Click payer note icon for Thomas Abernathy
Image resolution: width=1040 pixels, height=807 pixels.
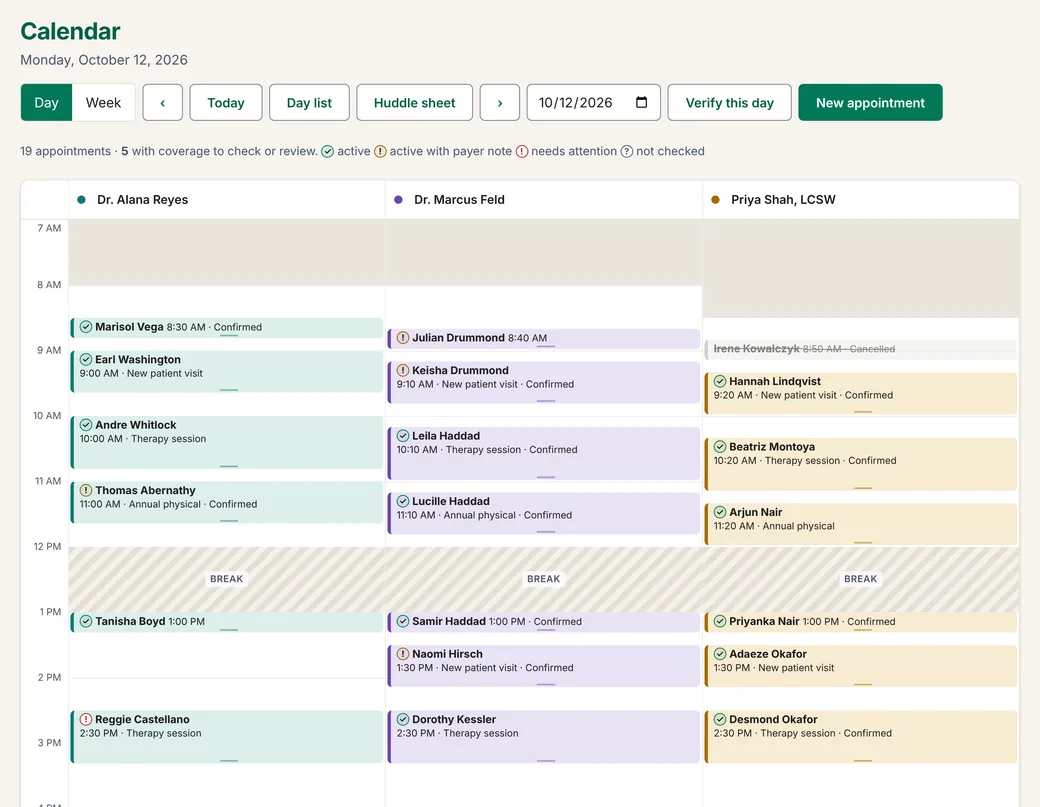[86, 491]
